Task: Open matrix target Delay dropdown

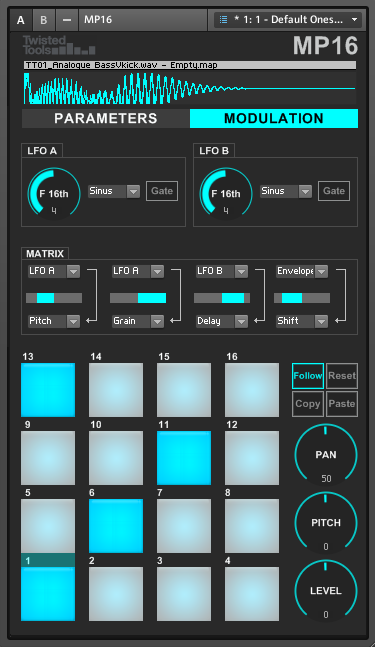Action: [222, 321]
